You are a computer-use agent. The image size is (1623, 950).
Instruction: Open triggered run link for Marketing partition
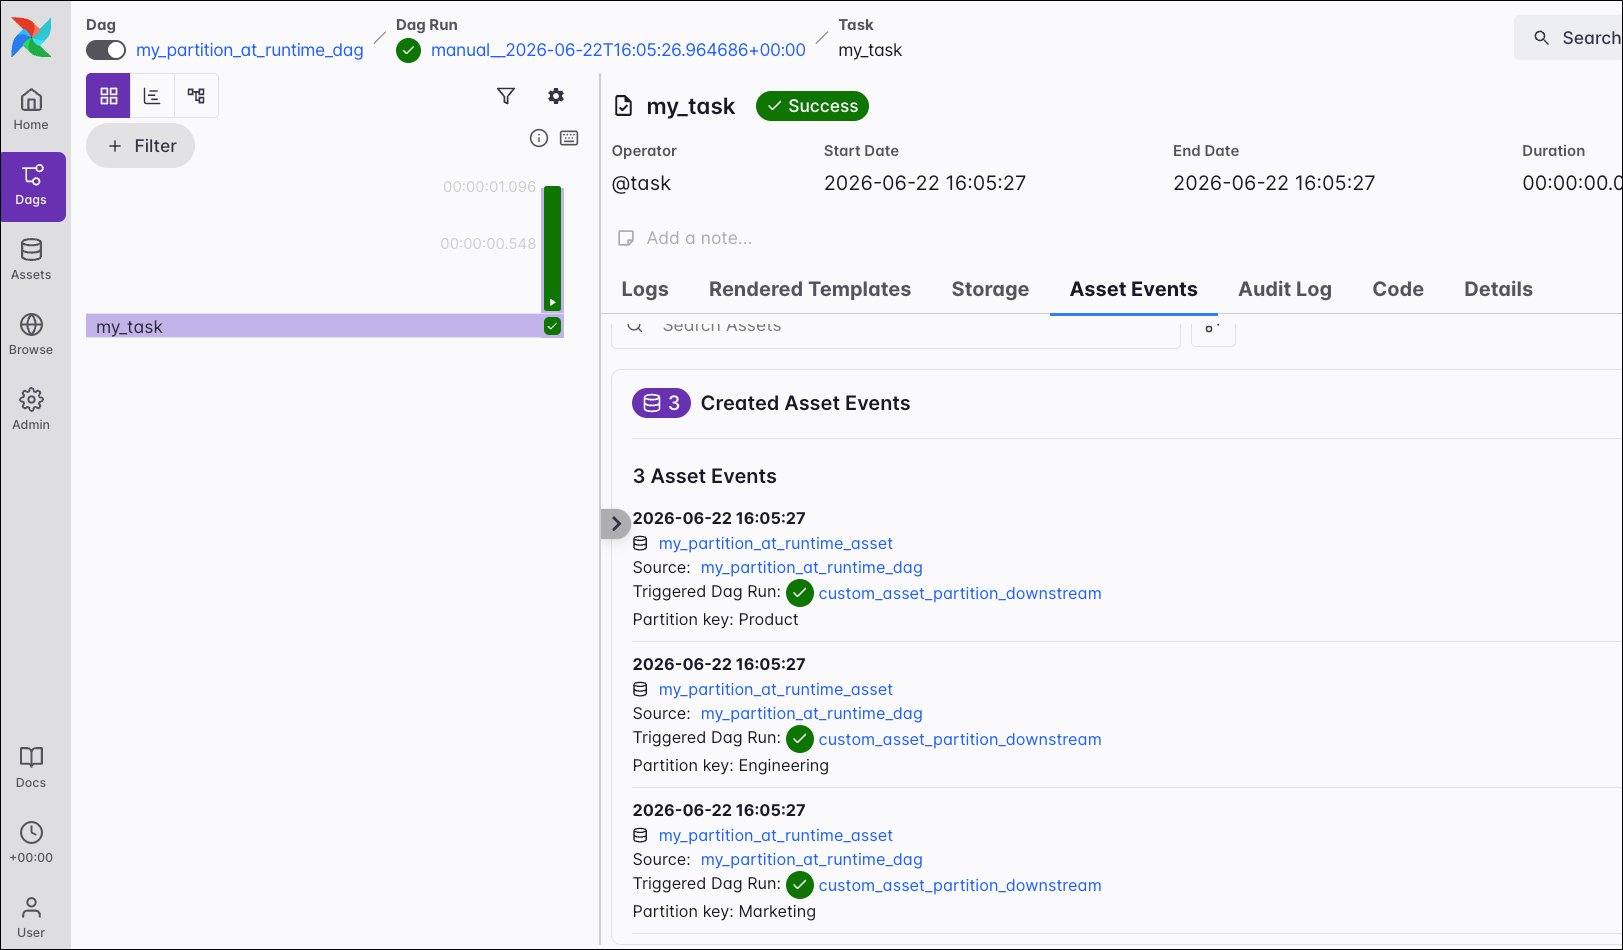click(x=960, y=885)
